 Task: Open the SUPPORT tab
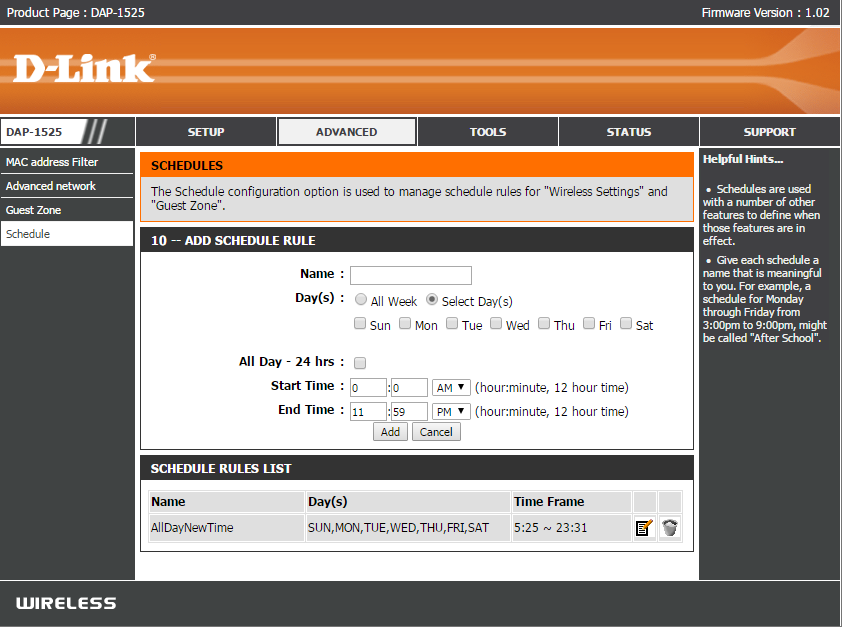coord(770,132)
